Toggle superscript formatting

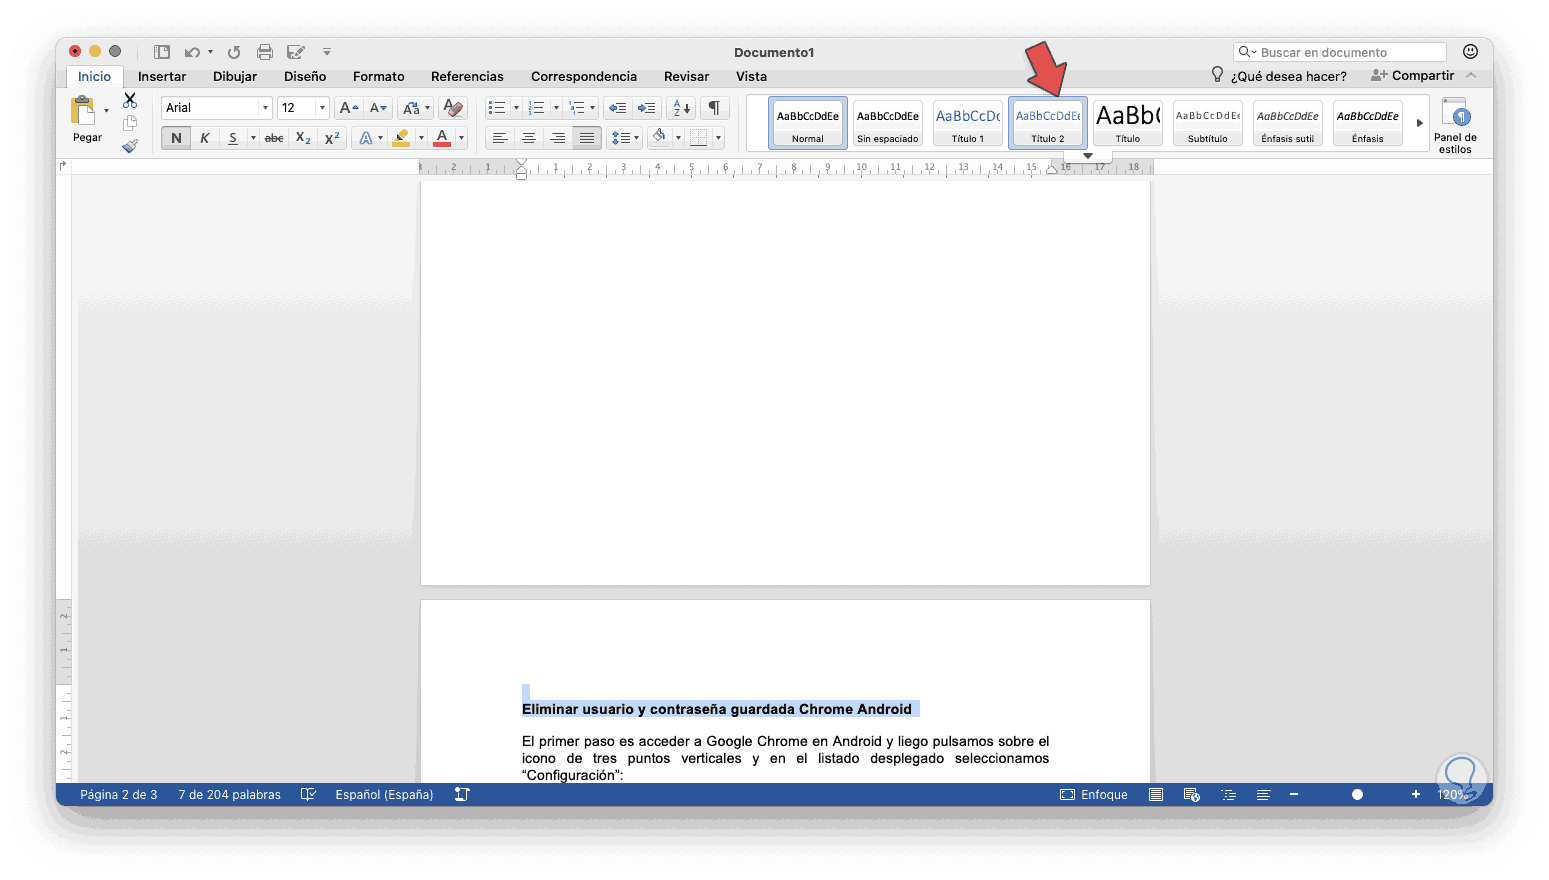[332, 138]
